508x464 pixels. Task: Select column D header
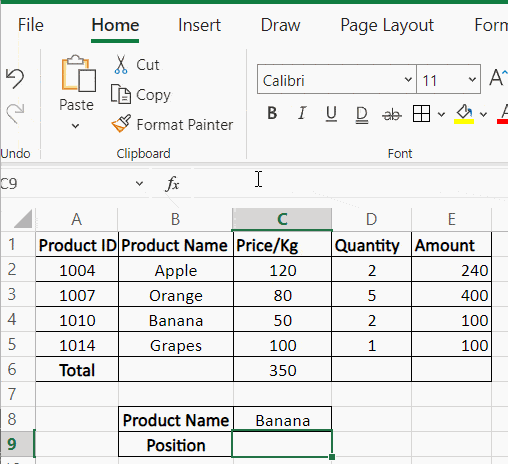371,219
